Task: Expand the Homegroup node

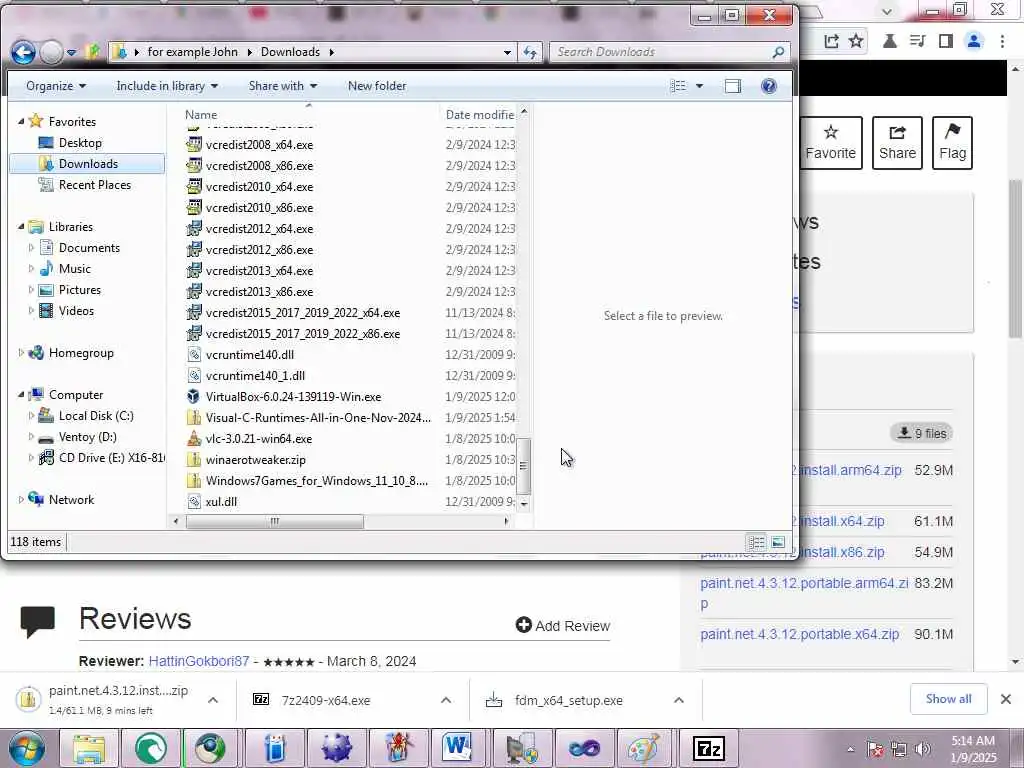Action: coord(21,353)
